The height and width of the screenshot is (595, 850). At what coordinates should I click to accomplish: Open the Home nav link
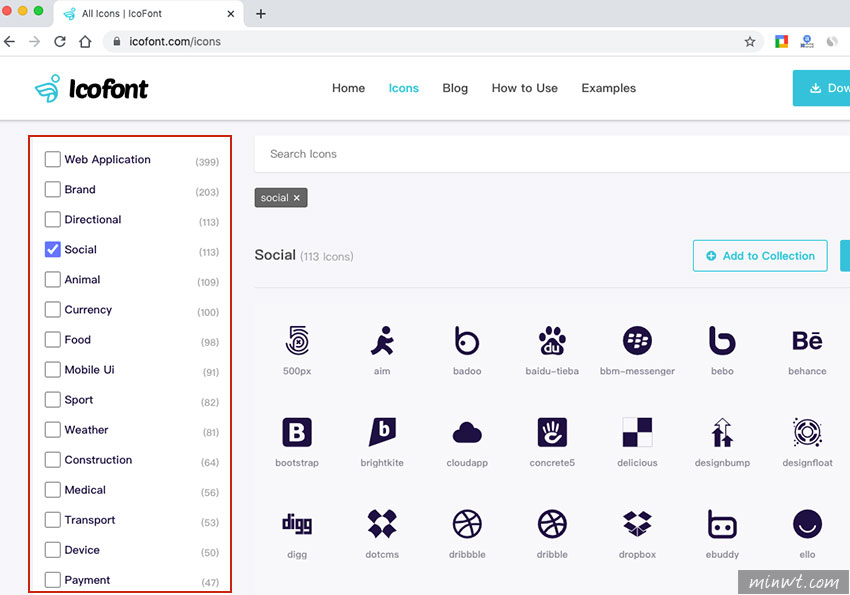pos(349,88)
